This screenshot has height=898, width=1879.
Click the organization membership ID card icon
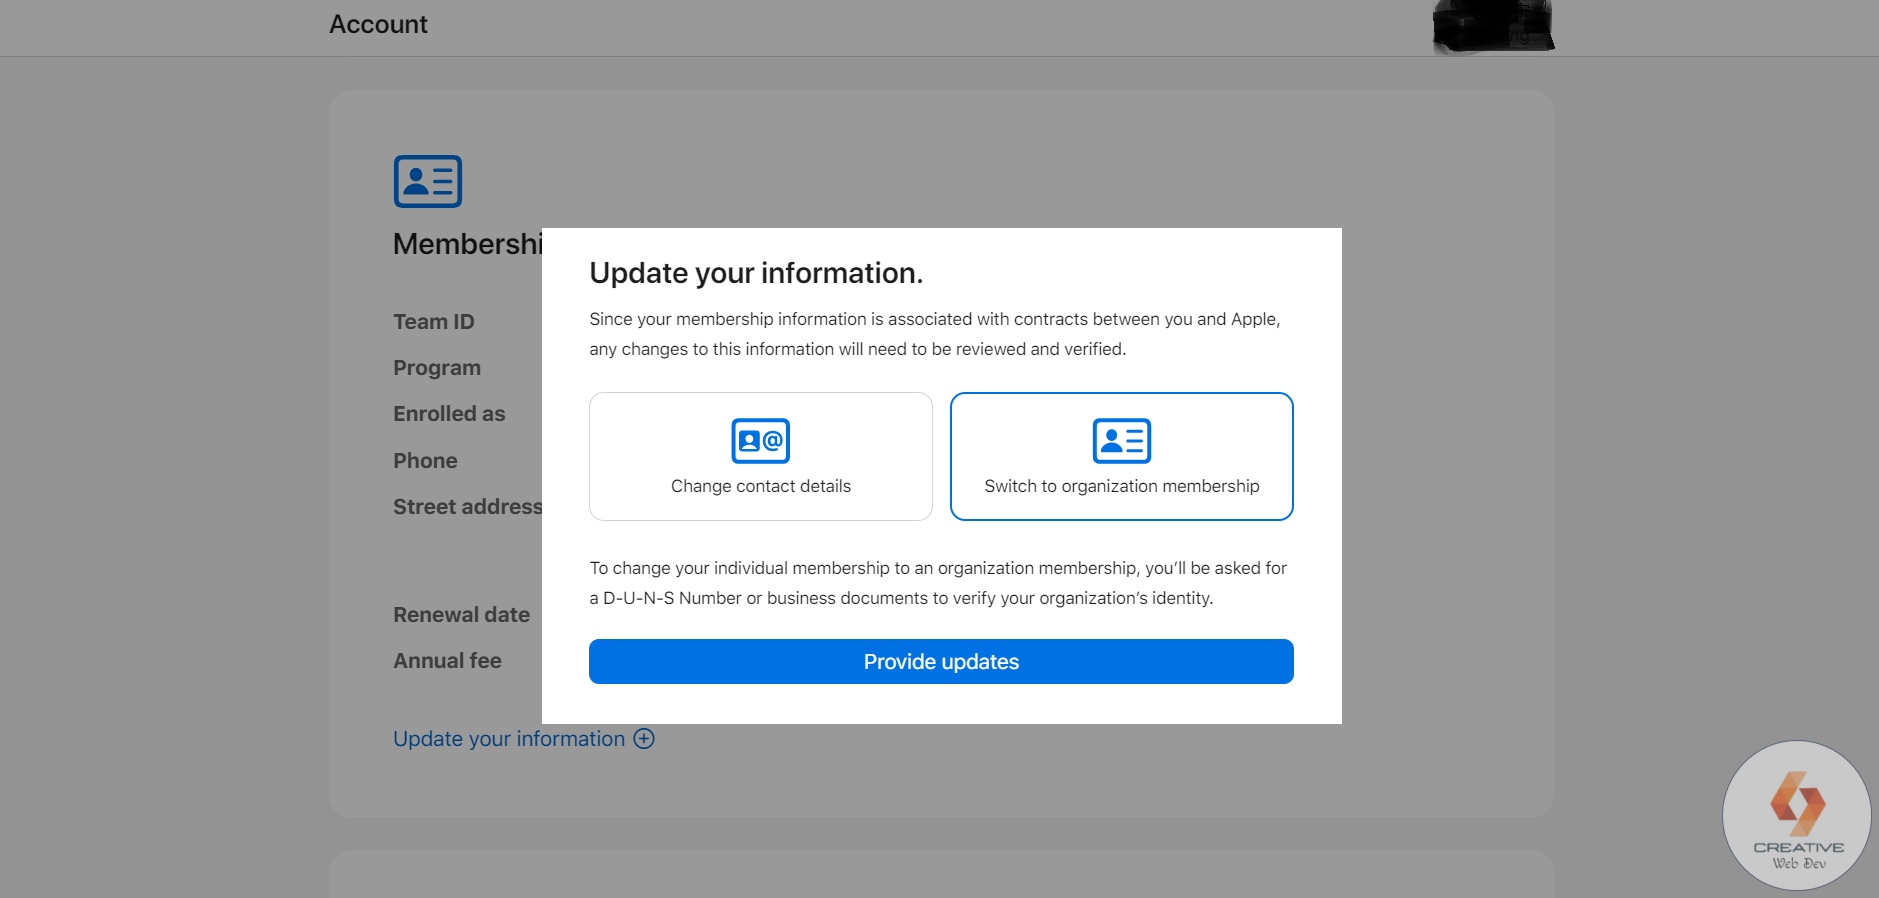point(1122,440)
